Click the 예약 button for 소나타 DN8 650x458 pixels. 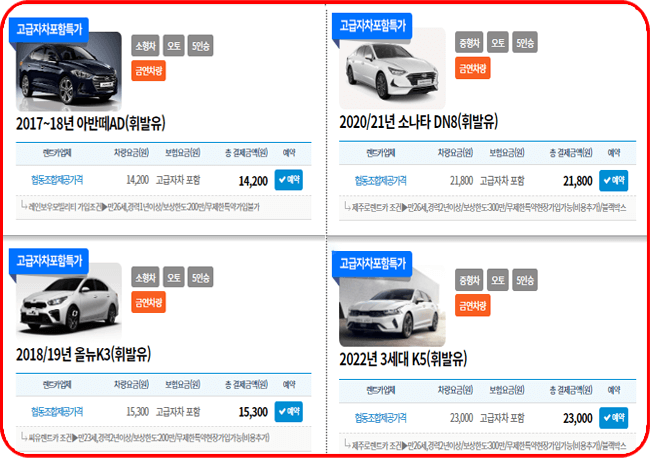[614, 180]
